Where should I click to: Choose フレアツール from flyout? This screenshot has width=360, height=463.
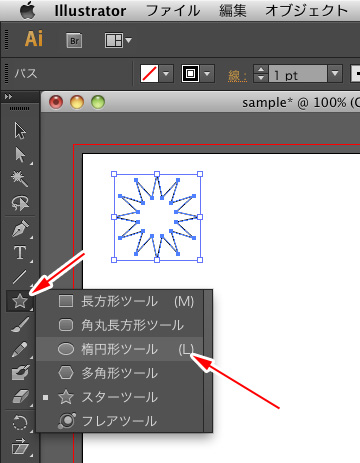[119, 421]
